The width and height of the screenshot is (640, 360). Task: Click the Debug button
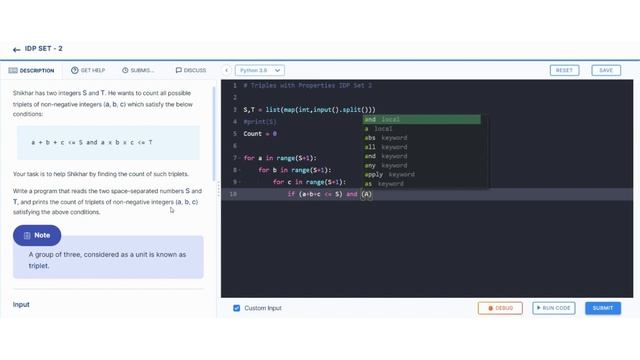click(500, 308)
